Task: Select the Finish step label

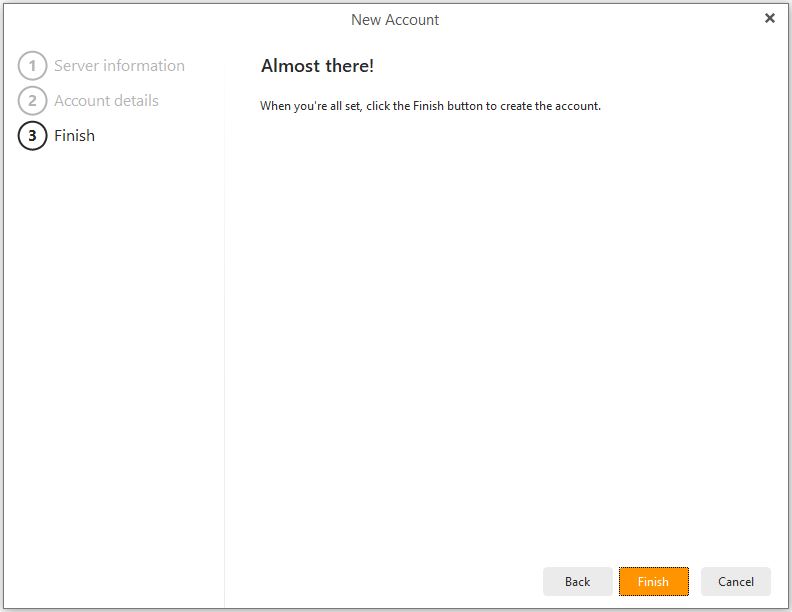Action: (x=74, y=135)
